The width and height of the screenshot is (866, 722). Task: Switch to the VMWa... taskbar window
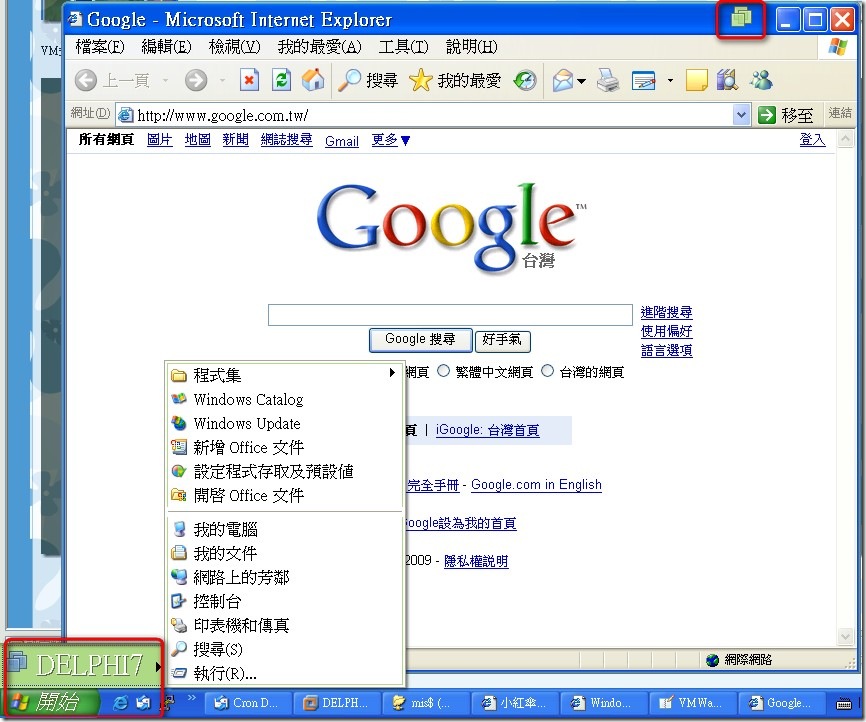click(691, 703)
